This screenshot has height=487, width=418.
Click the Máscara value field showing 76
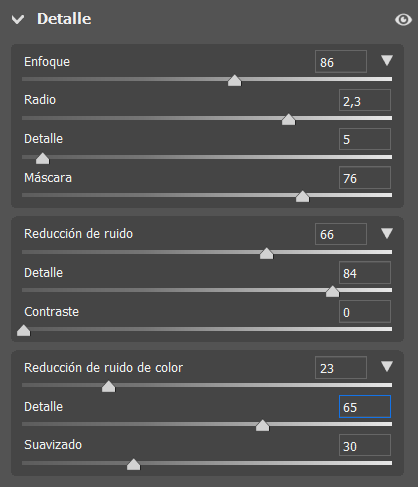pyautogui.click(x=365, y=178)
